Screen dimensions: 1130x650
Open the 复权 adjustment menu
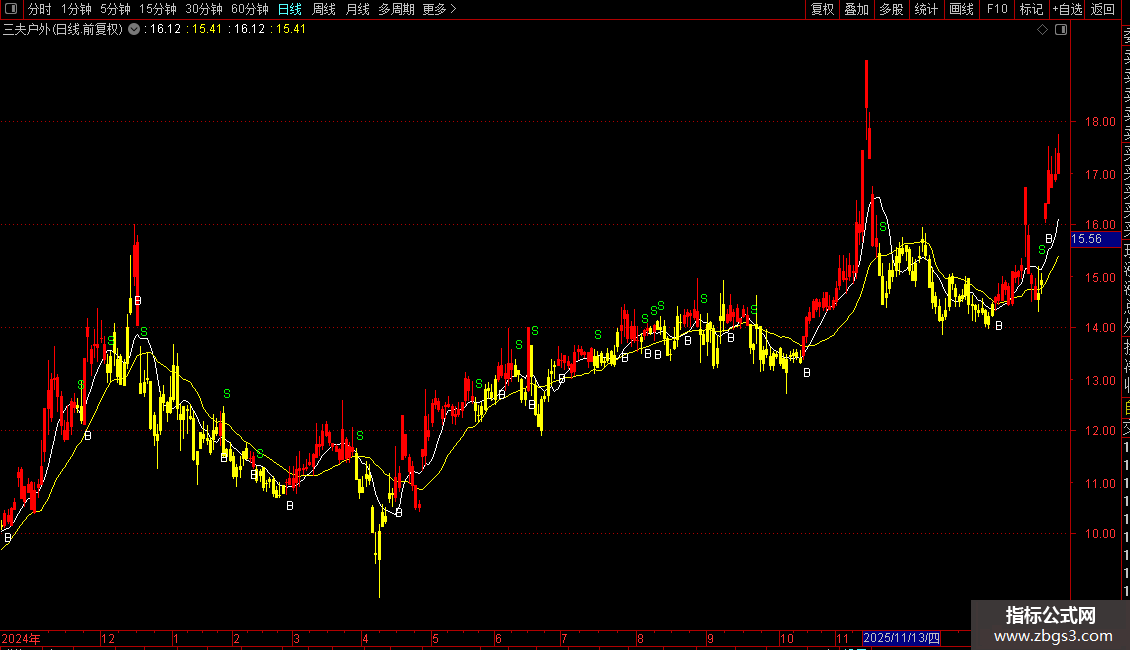click(x=822, y=9)
